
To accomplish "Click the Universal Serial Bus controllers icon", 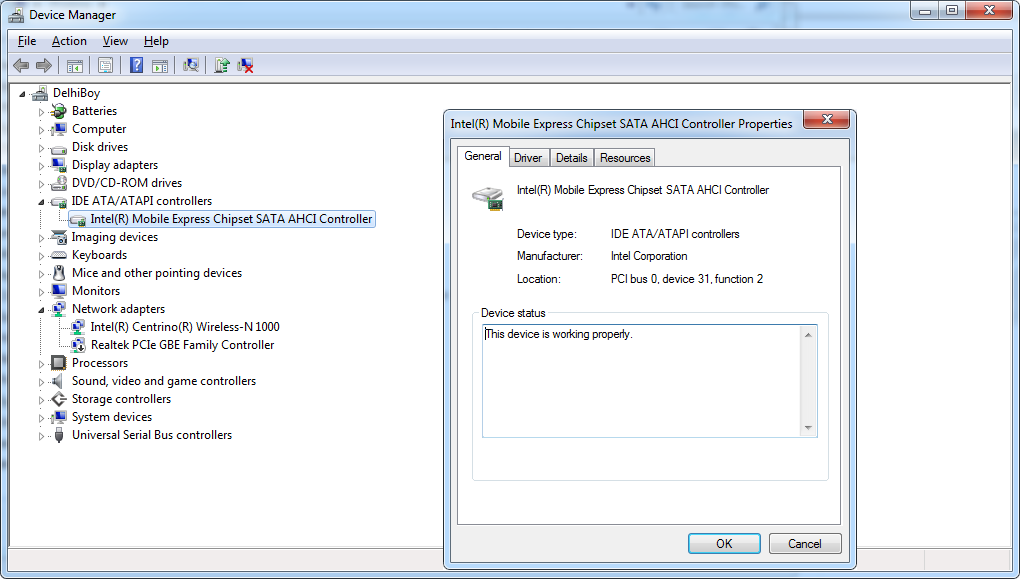I will [x=59, y=435].
